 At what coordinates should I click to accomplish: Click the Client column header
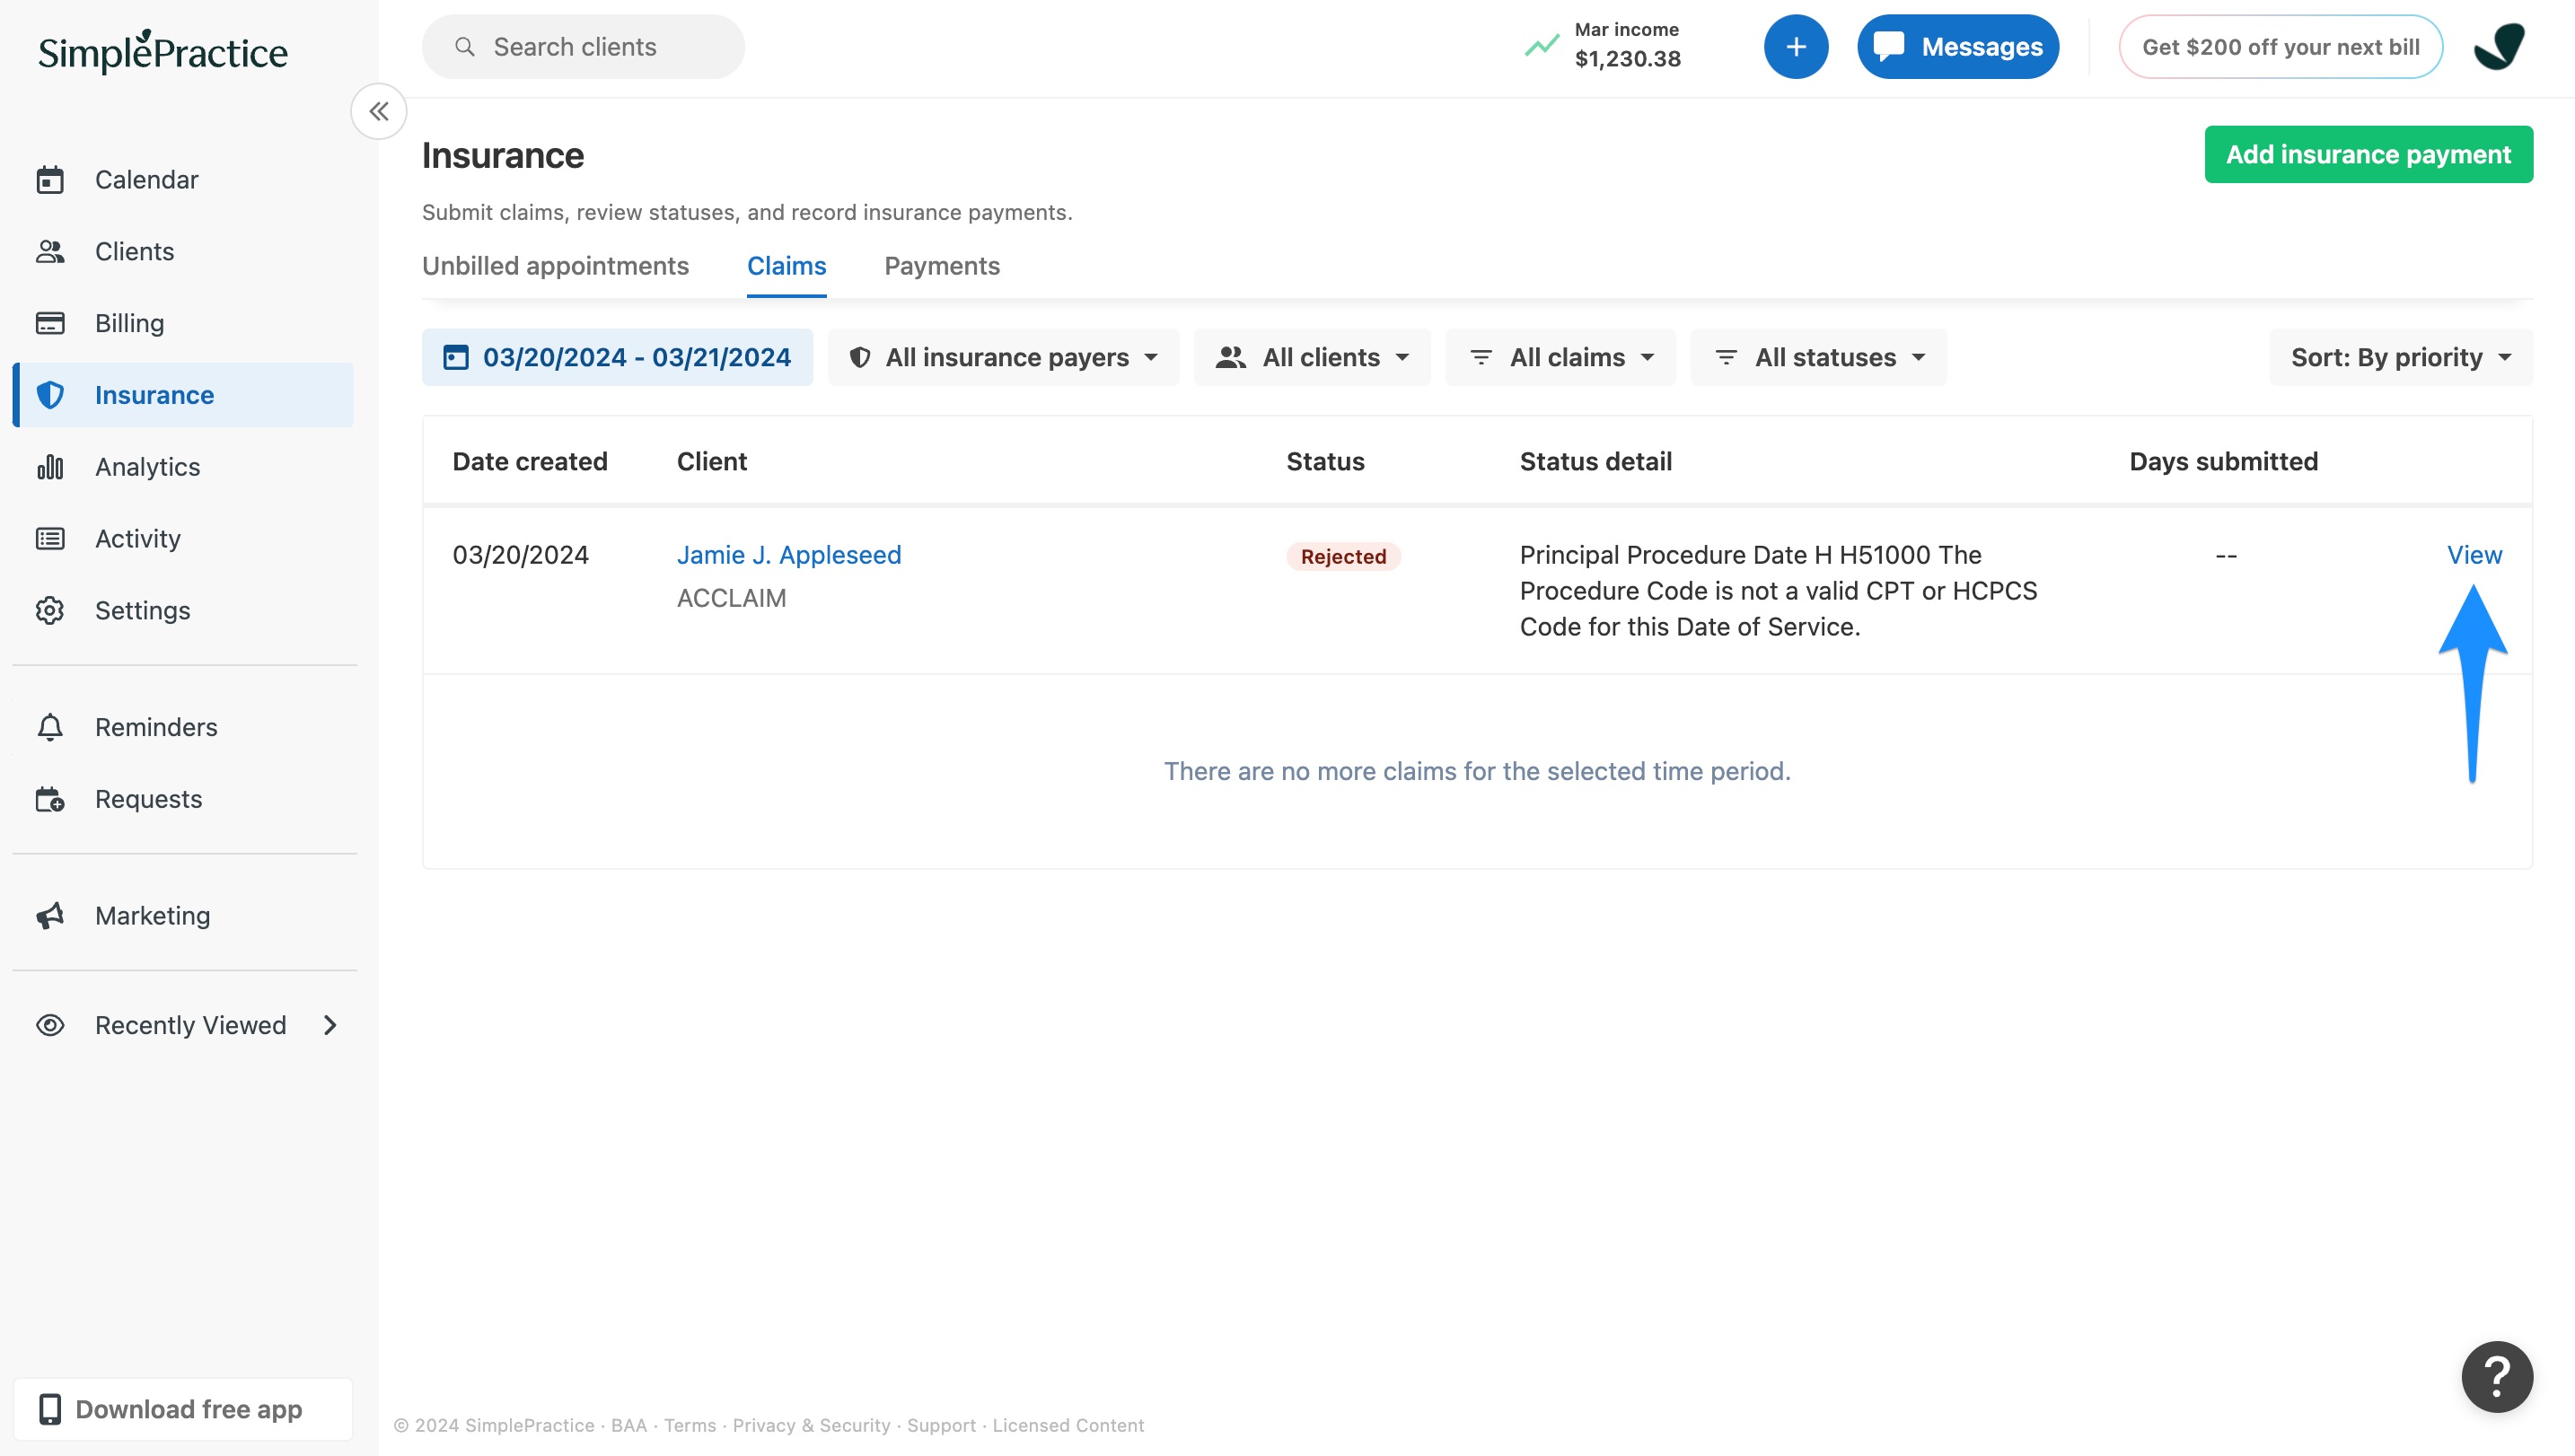click(x=712, y=462)
